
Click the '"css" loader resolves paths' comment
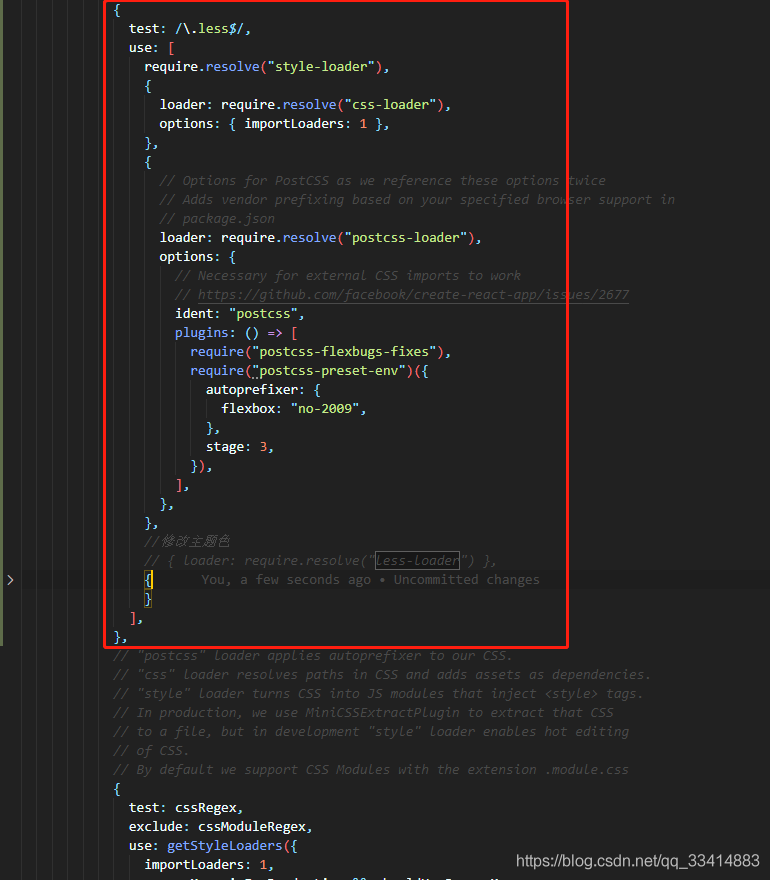pyautogui.click(x=382, y=675)
